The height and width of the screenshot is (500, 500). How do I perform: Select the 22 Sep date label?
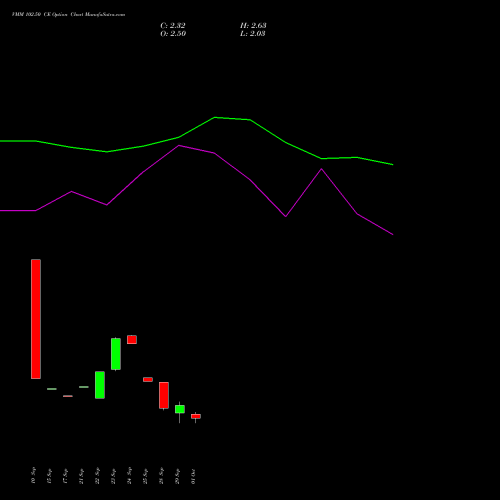coord(97,476)
